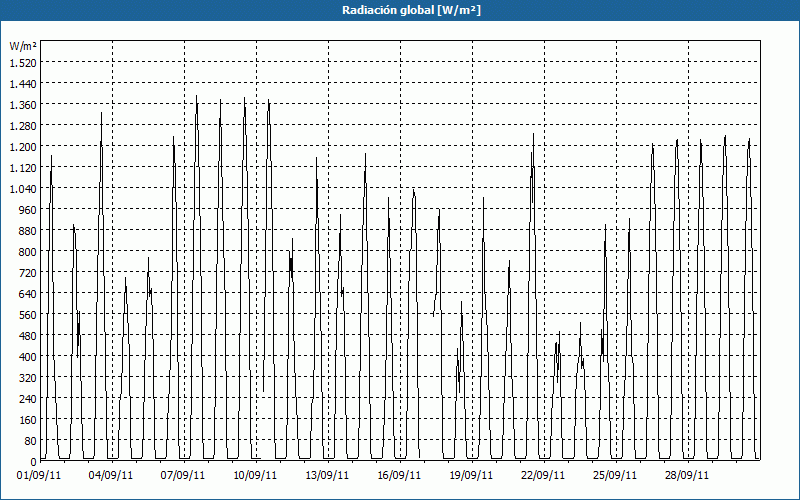Click the 880 y-axis value
This screenshot has width=800, height=500.
coord(28,231)
